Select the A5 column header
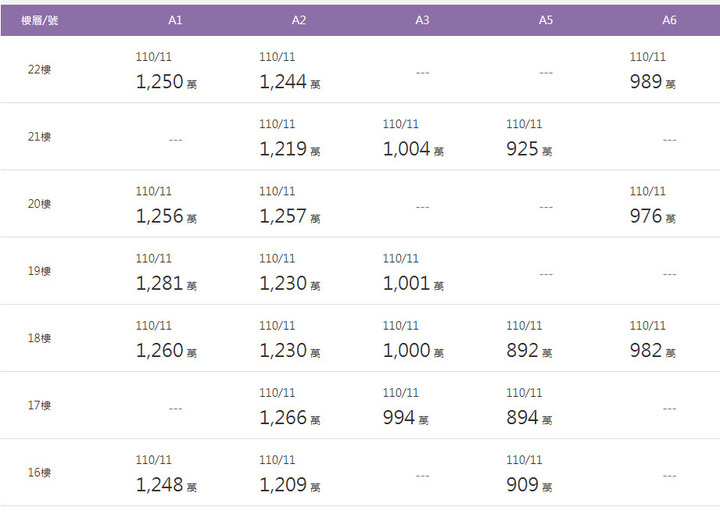 (546, 20)
